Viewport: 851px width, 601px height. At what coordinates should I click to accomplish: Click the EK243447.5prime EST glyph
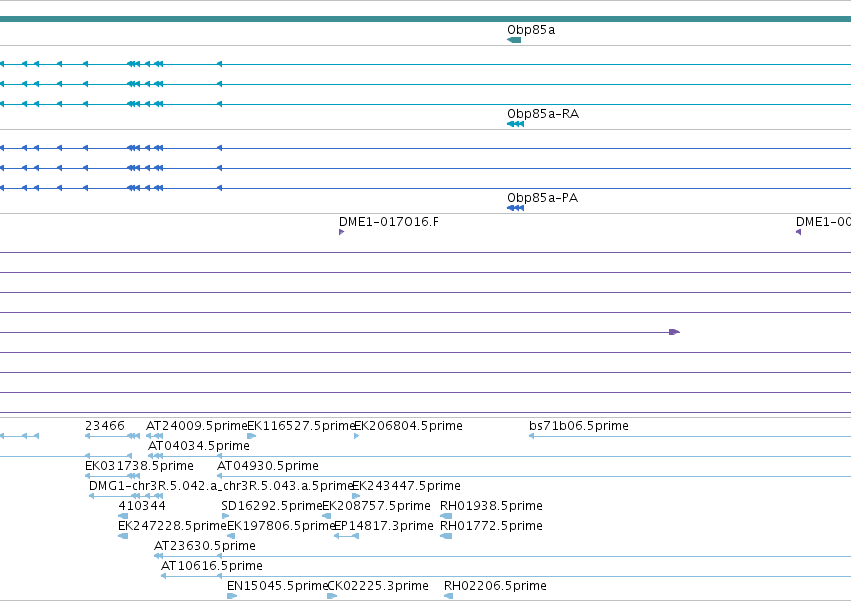tap(356, 496)
